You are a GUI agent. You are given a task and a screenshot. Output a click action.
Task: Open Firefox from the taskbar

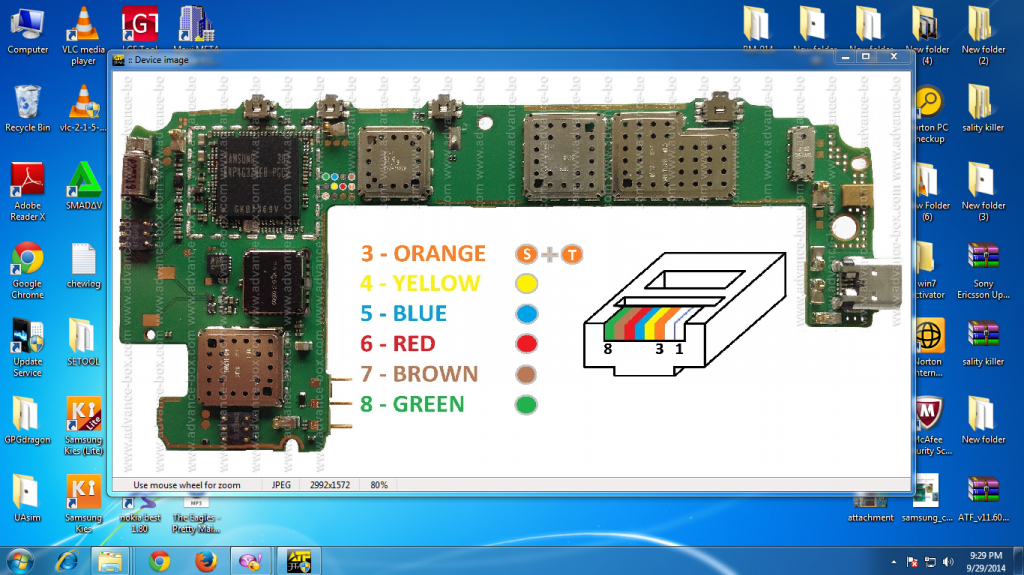tap(204, 560)
